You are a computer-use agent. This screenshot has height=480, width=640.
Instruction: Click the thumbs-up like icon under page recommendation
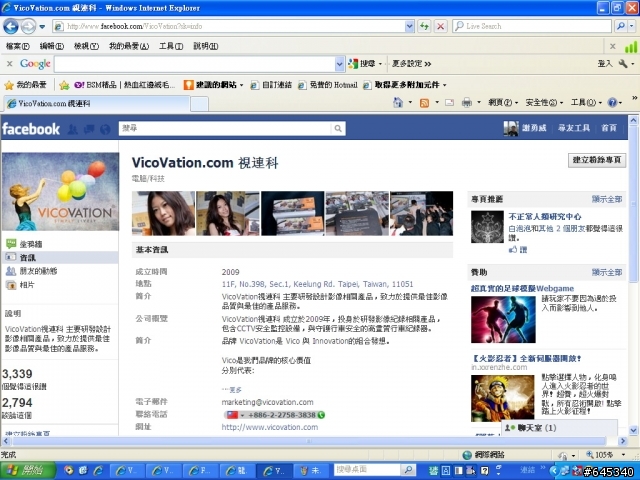(x=513, y=249)
